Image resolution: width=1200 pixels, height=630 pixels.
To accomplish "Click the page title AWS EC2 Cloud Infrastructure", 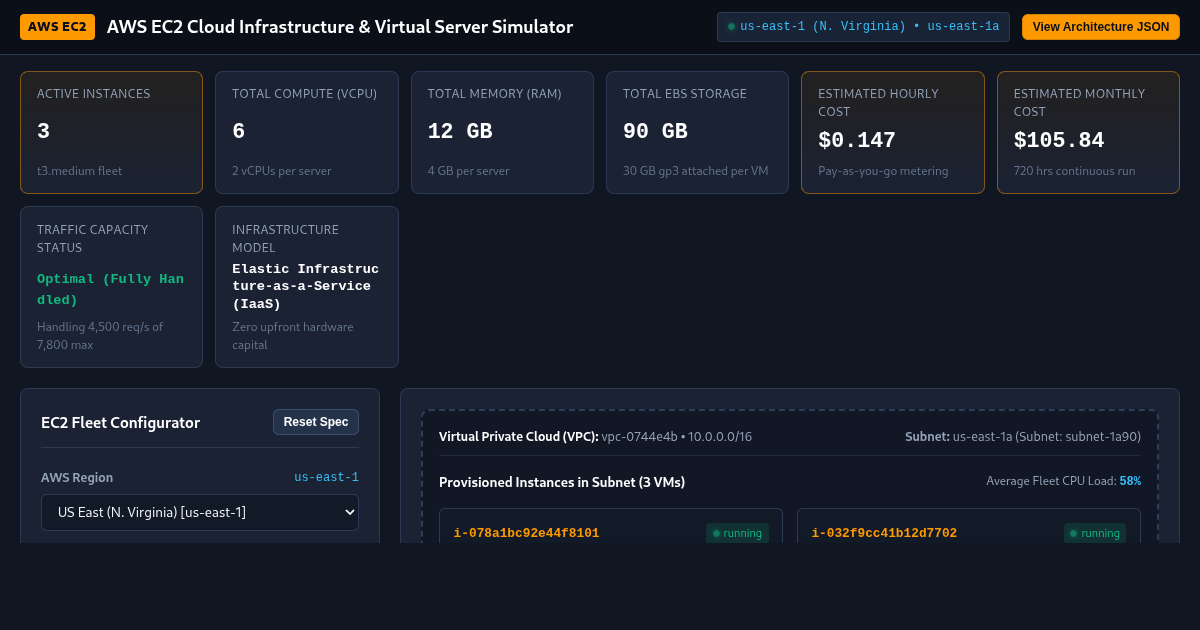I will click(340, 27).
